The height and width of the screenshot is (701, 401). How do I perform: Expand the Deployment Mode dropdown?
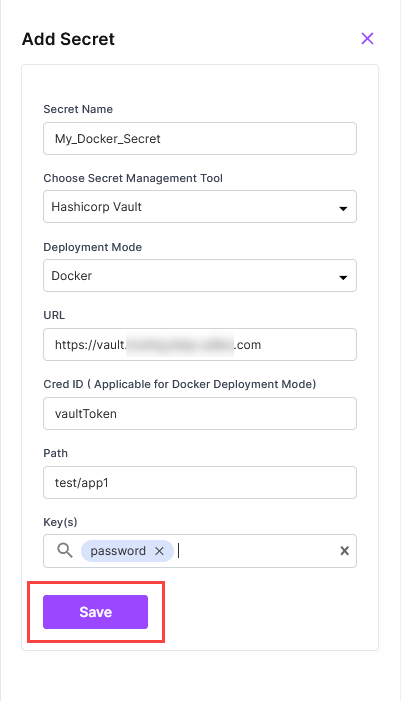pos(200,275)
